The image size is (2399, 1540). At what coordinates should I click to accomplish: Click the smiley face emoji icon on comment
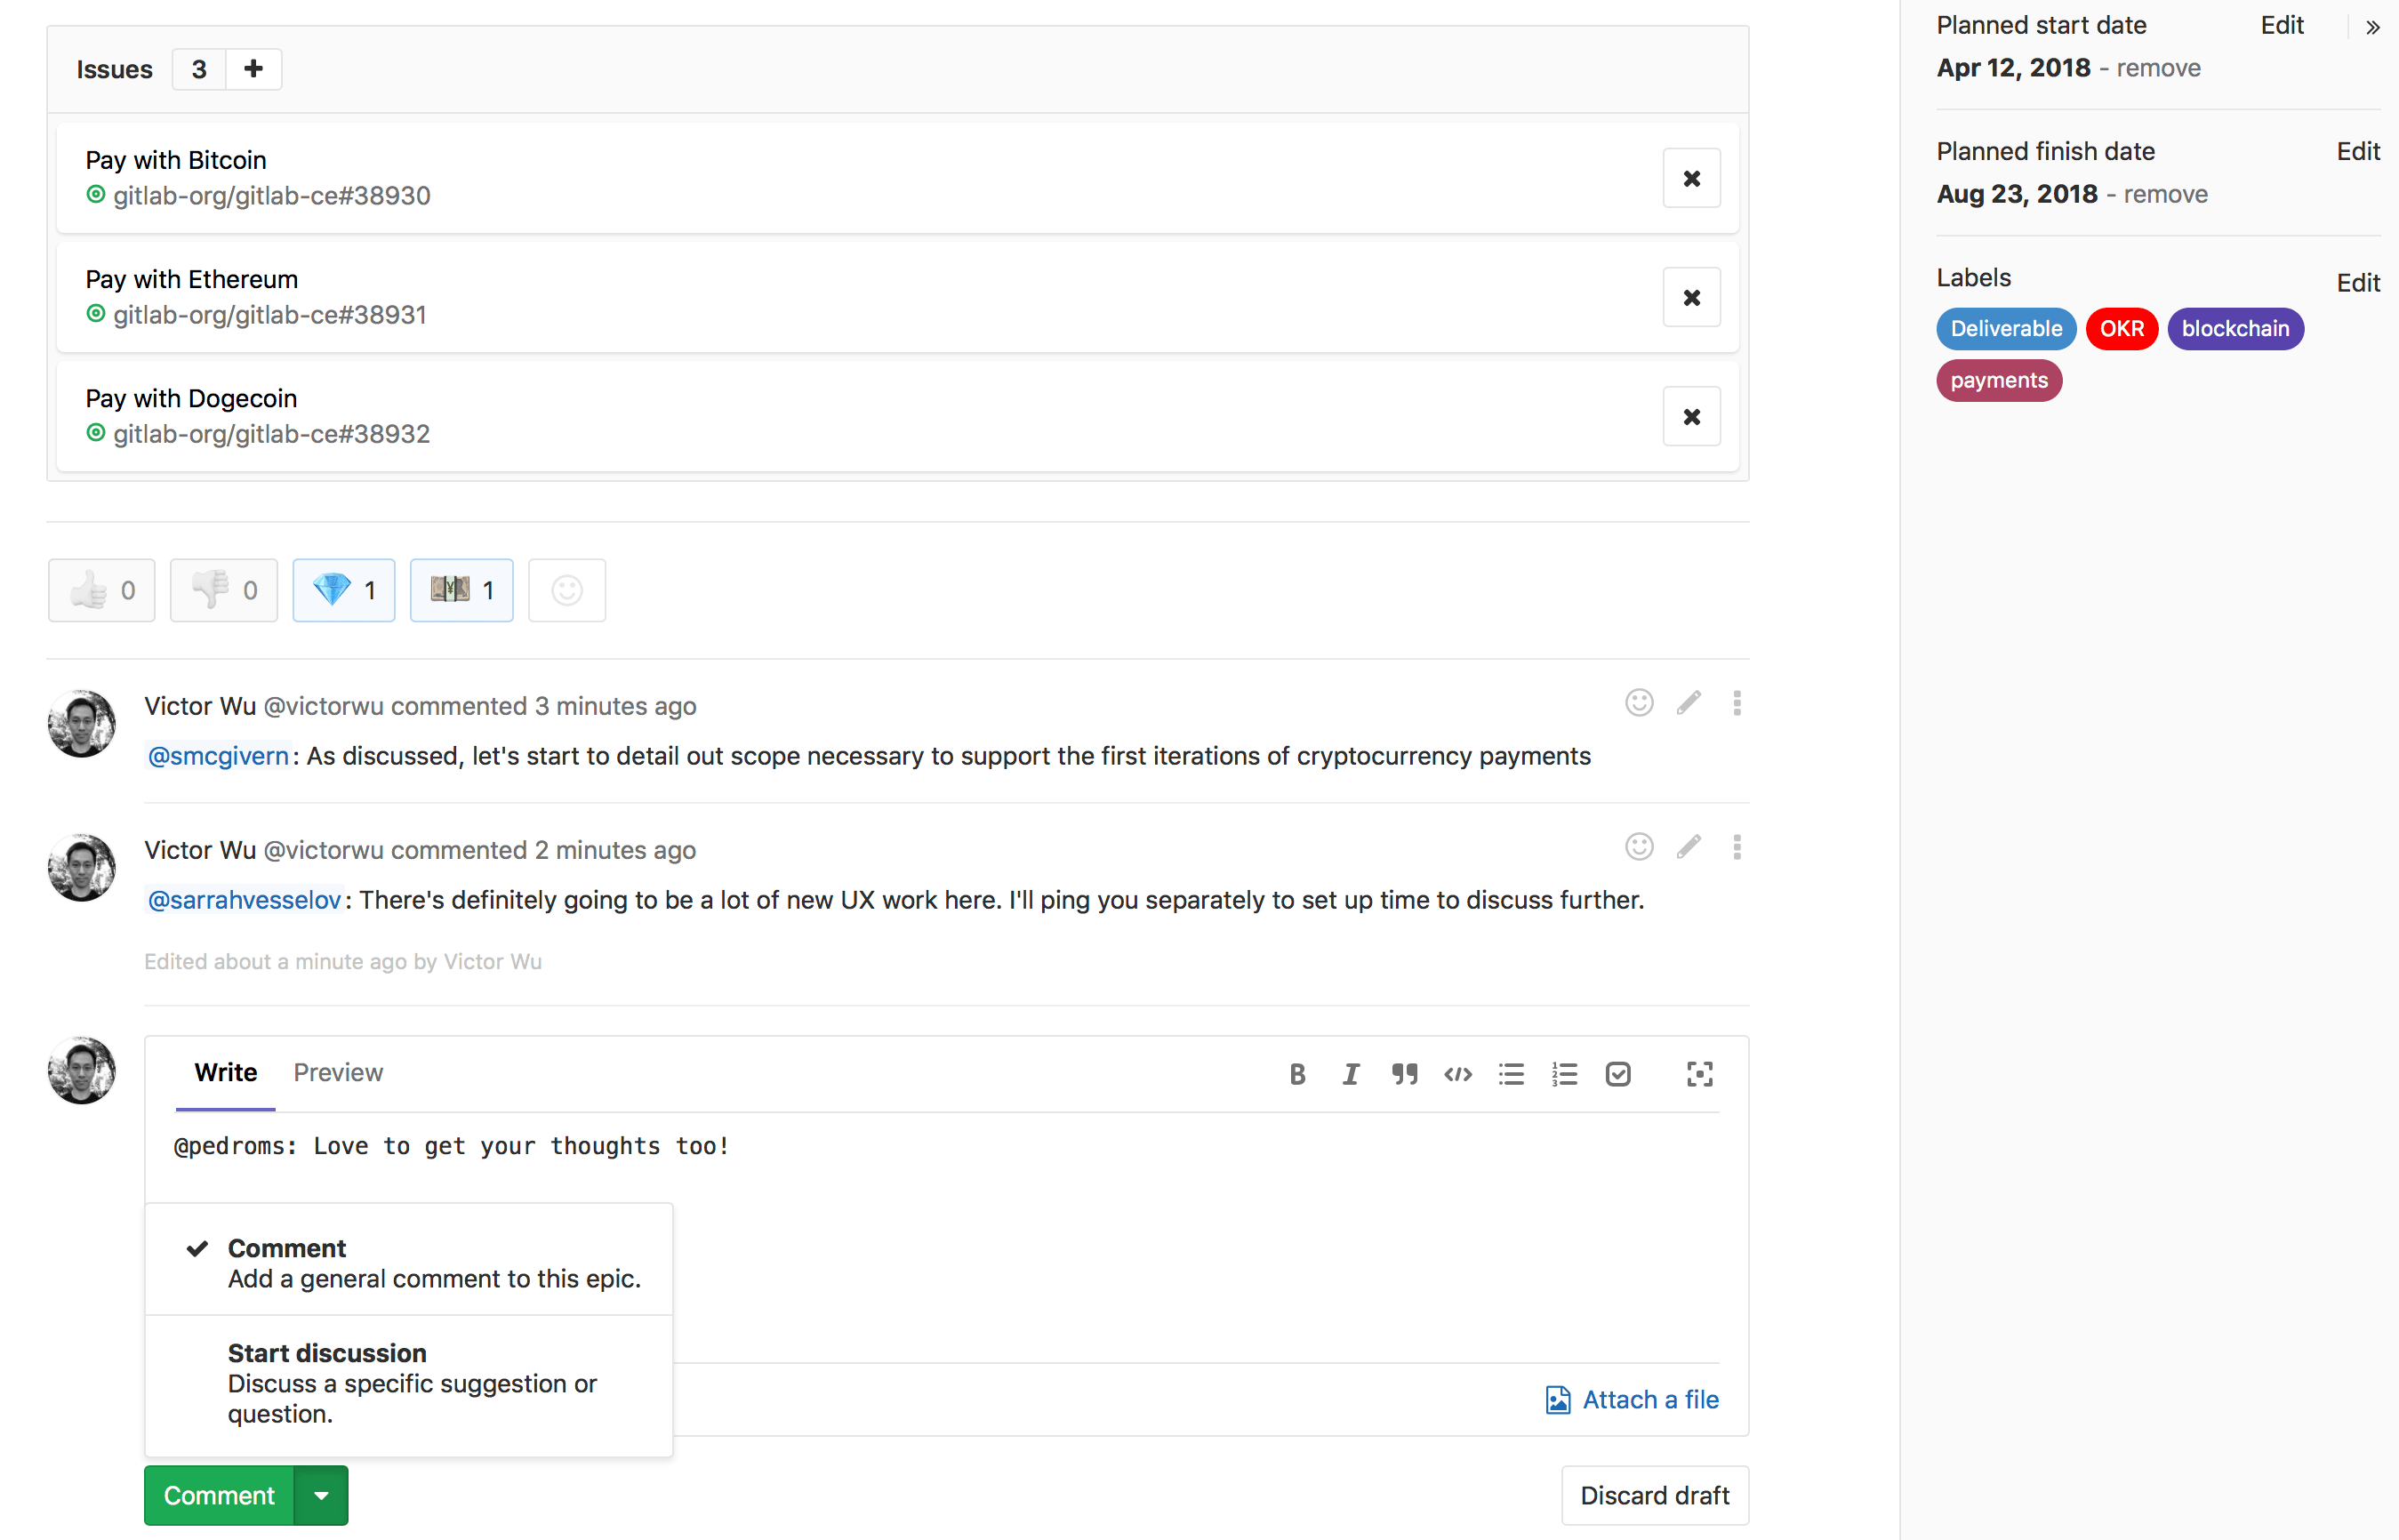(1639, 702)
